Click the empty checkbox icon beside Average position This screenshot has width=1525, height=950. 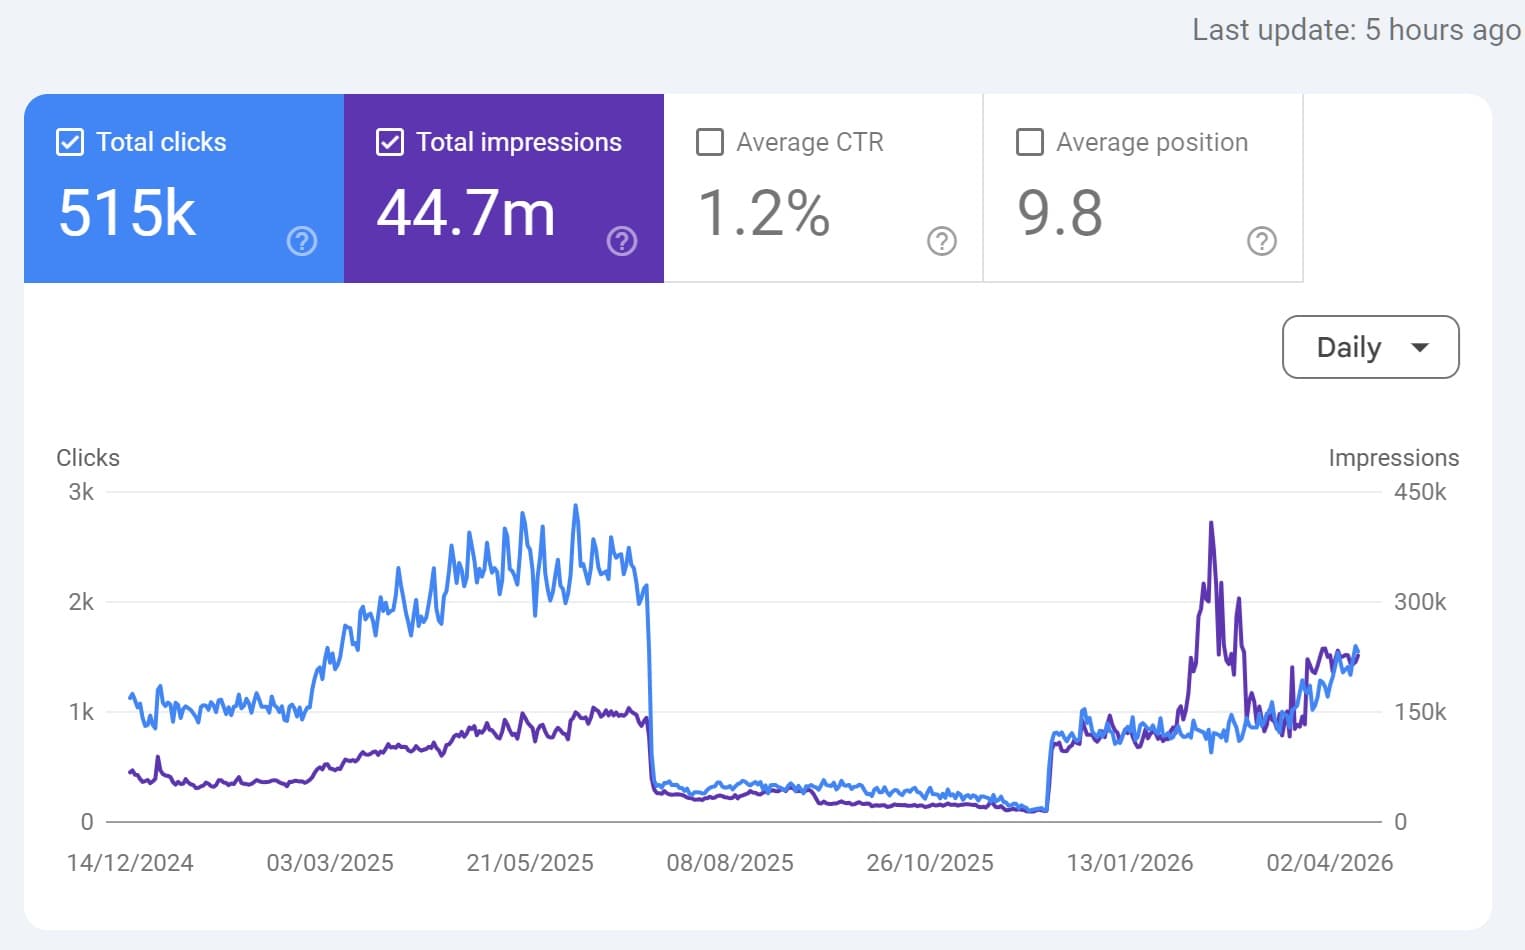point(1029,142)
